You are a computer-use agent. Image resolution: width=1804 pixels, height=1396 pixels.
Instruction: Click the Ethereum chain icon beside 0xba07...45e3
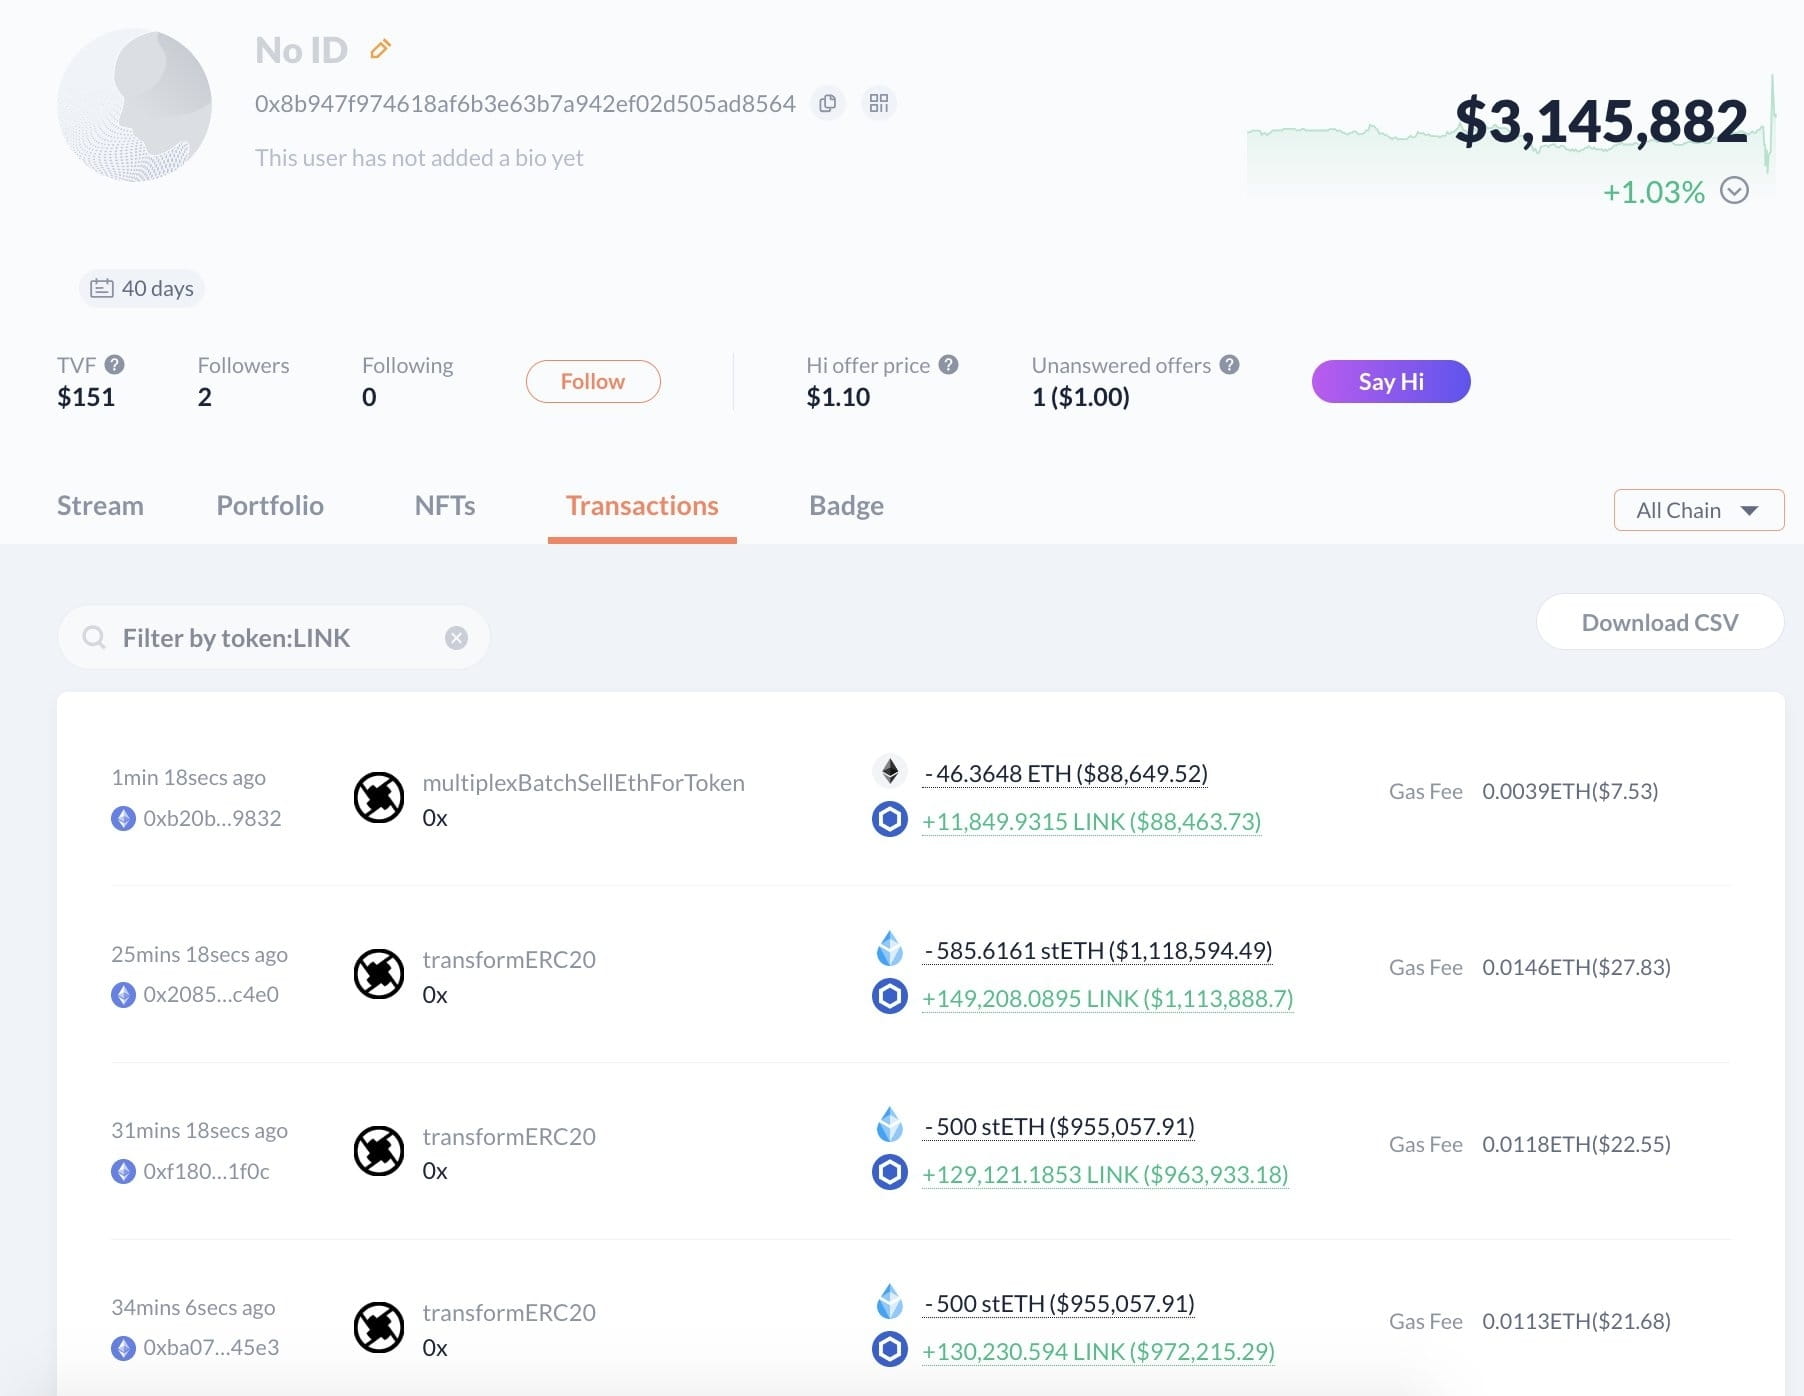[123, 1348]
